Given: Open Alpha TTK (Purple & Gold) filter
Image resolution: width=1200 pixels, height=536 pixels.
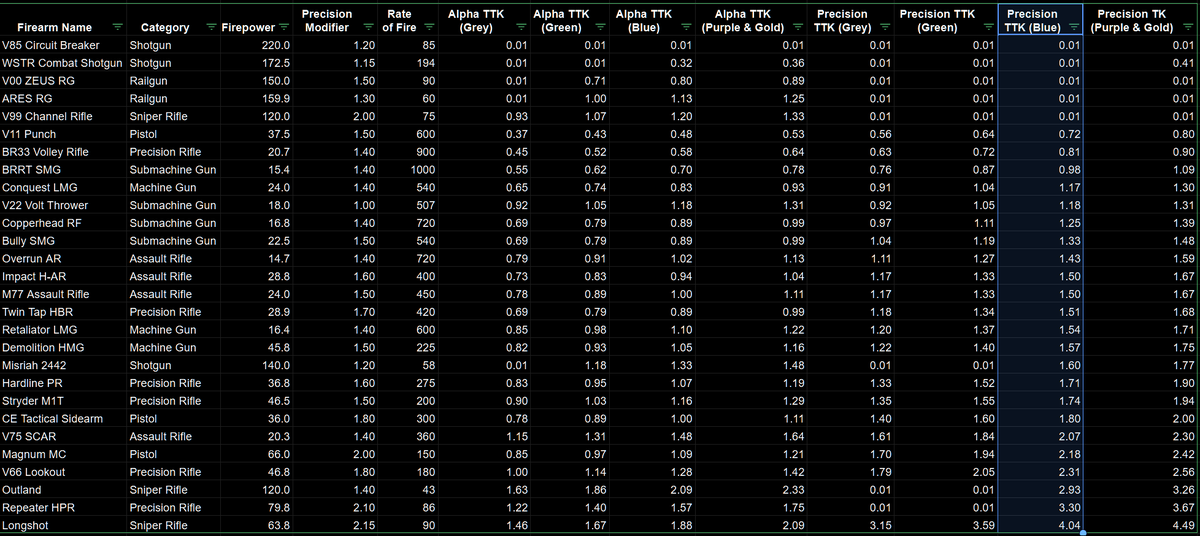Looking at the screenshot, I should point(797,27).
